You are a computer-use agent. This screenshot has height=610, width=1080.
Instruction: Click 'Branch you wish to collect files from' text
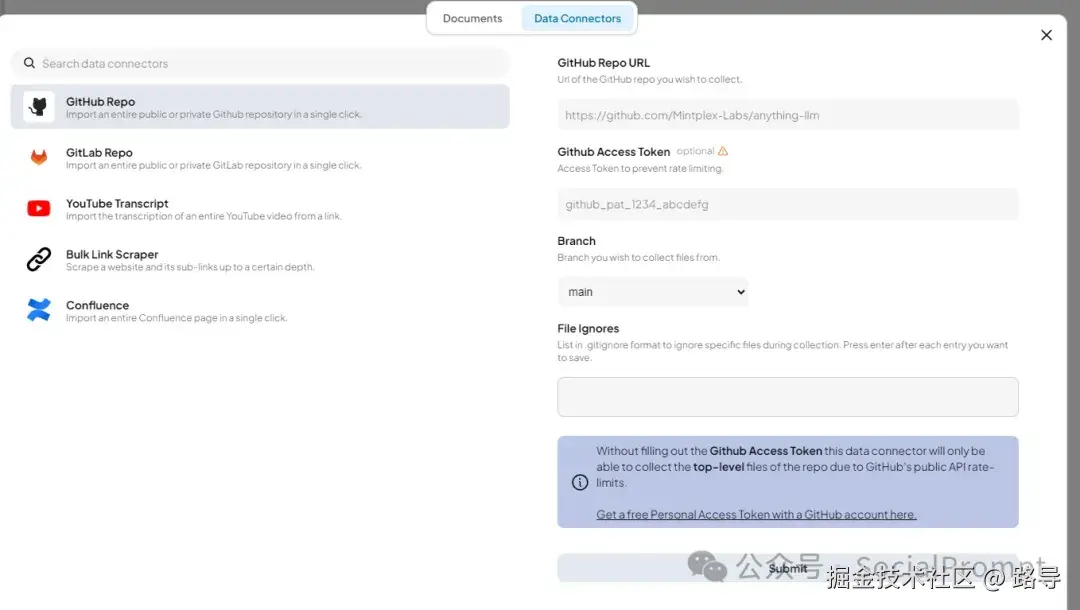click(x=638, y=257)
